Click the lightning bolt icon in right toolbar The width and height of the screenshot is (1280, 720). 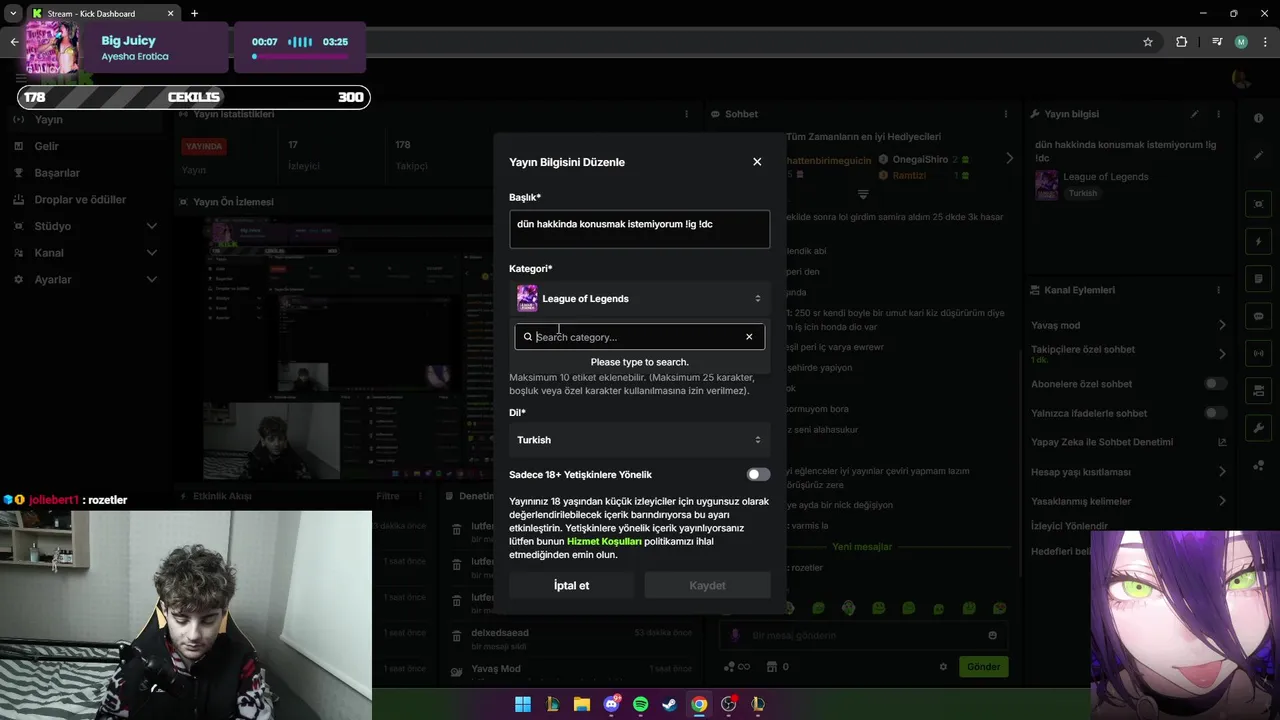(x=1259, y=242)
